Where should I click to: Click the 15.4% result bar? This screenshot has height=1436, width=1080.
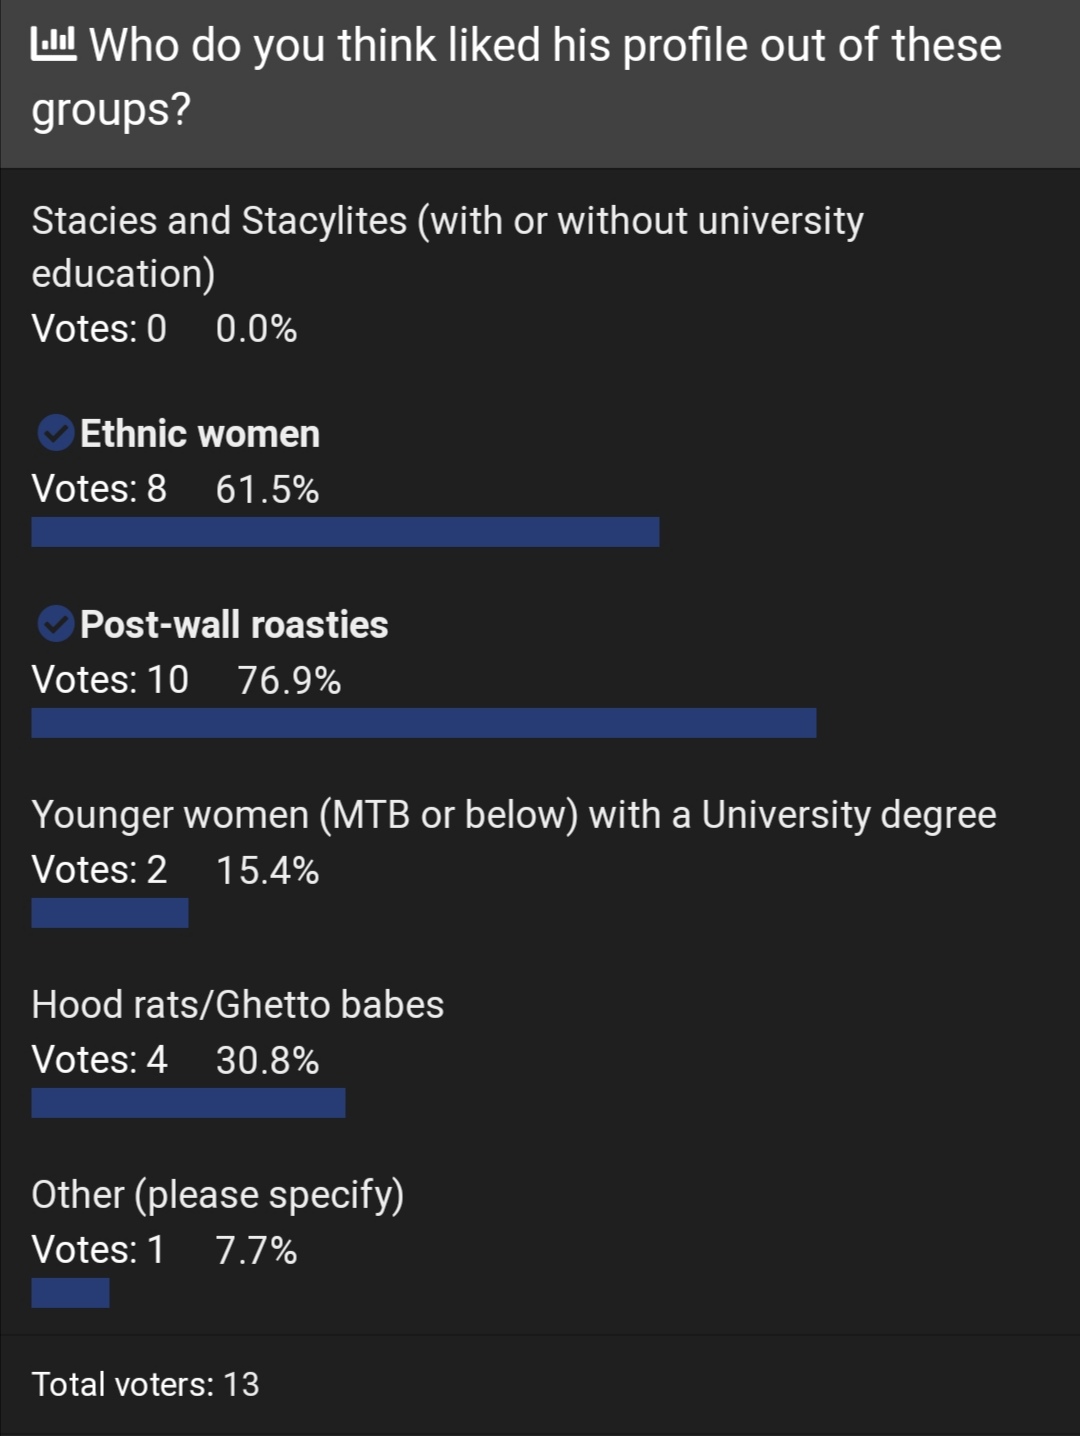[110, 913]
